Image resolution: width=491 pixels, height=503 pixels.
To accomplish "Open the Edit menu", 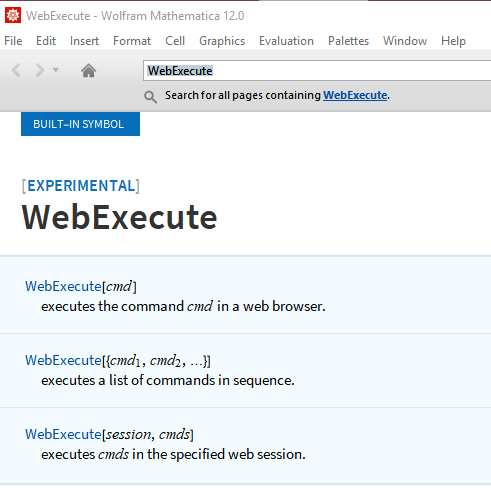I will click(x=46, y=41).
